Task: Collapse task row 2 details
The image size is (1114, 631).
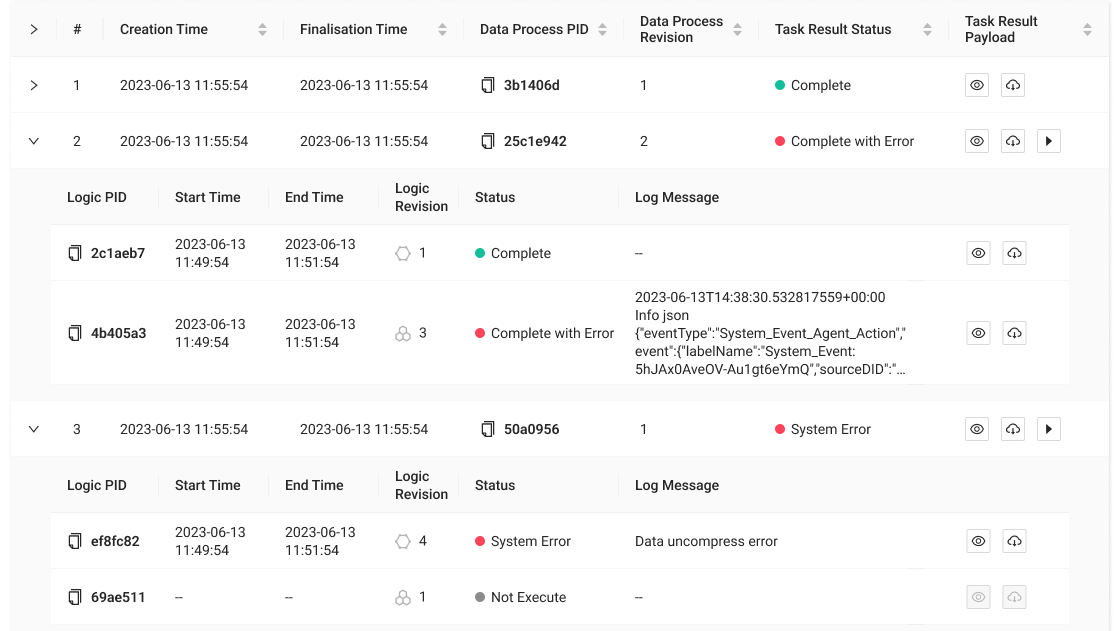Action: [x=34, y=142]
